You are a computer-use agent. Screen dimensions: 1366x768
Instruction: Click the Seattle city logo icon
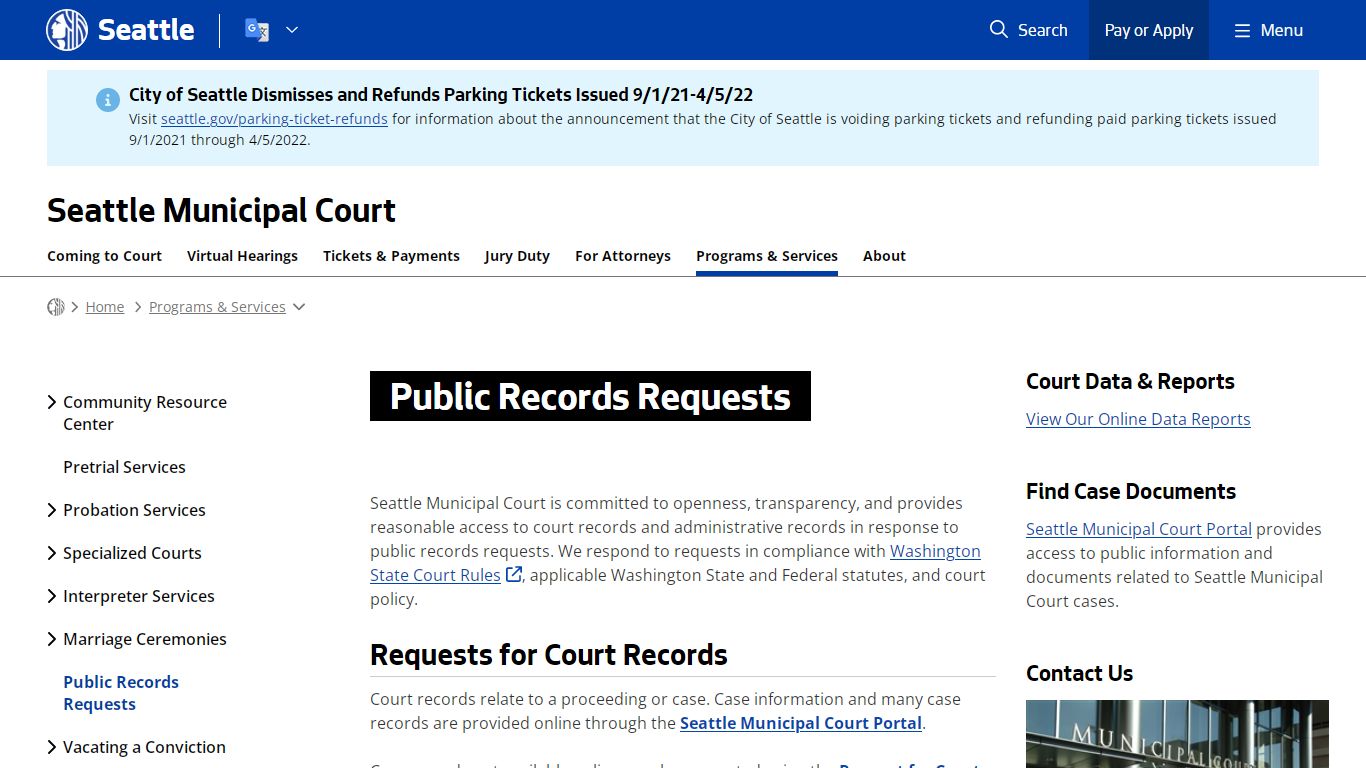coord(67,30)
